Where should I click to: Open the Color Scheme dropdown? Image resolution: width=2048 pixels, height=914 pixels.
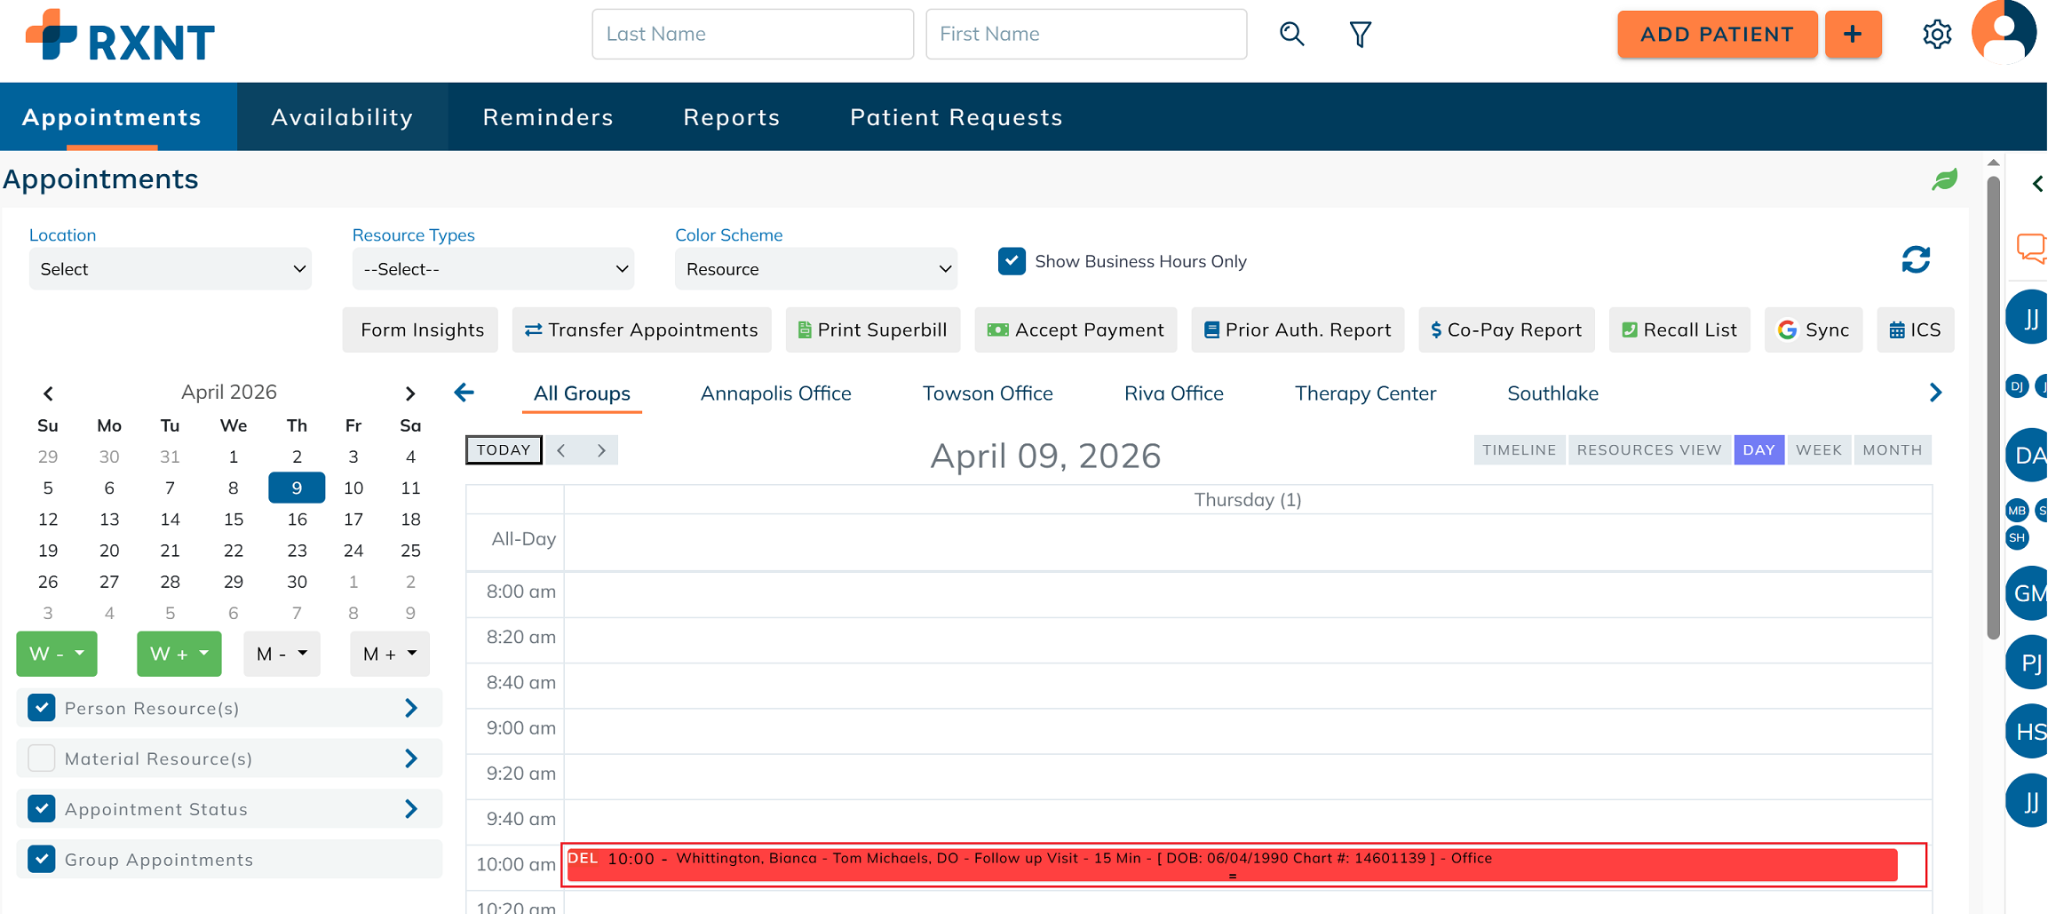[x=815, y=269]
